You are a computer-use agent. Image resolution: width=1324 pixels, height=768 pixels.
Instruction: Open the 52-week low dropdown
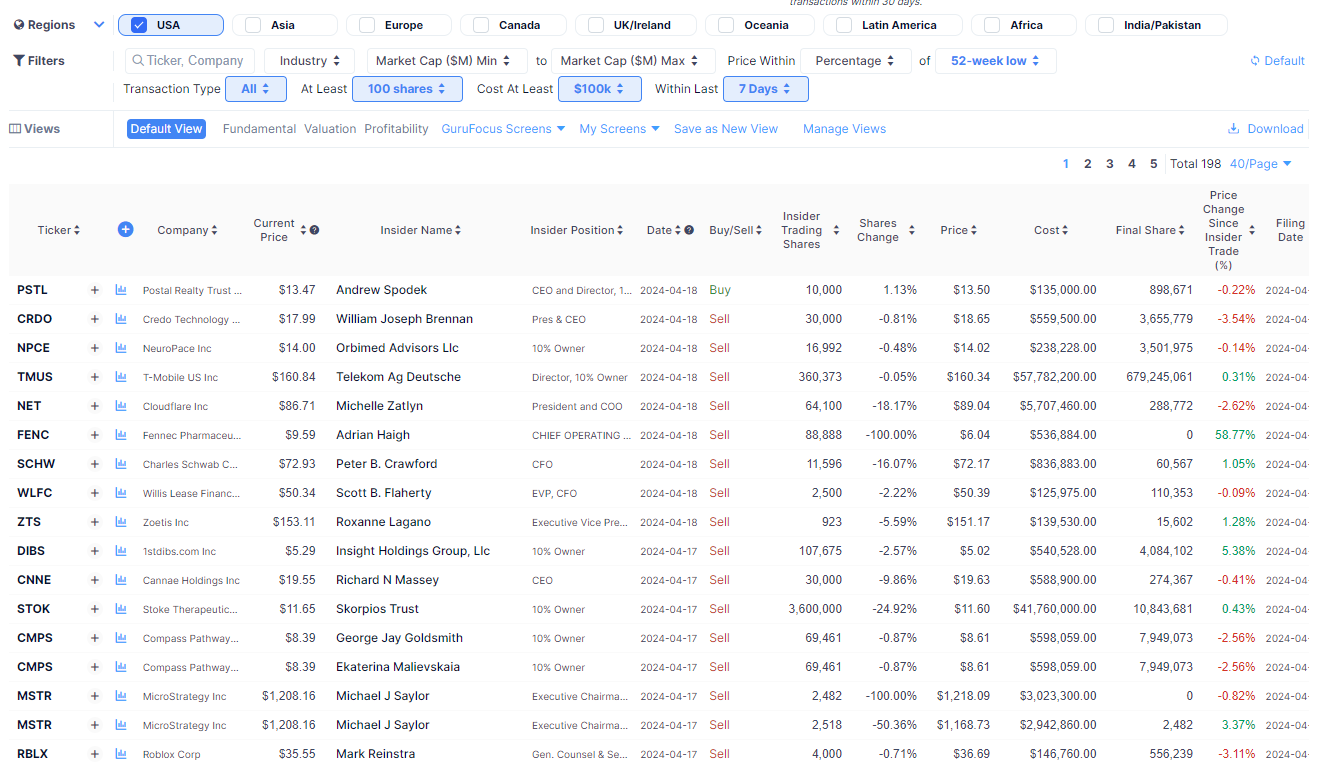pyautogui.click(x=995, y=61)
